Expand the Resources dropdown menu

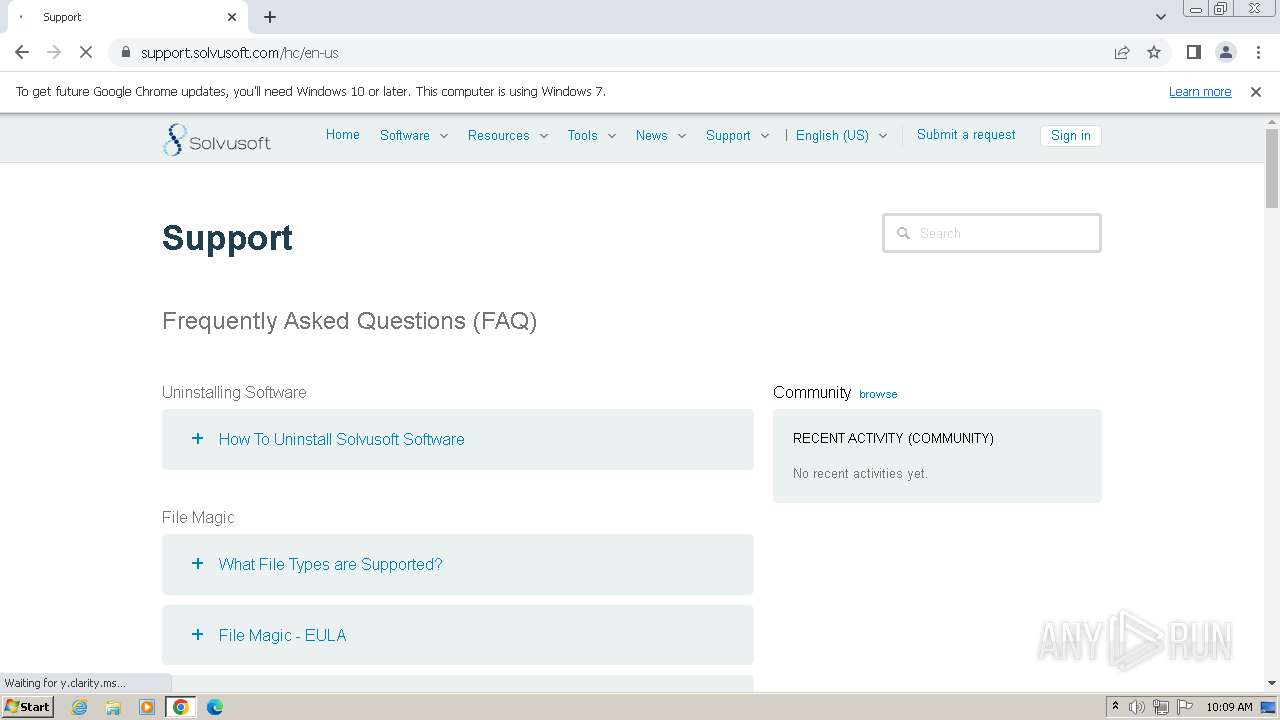tap(508, 135)
